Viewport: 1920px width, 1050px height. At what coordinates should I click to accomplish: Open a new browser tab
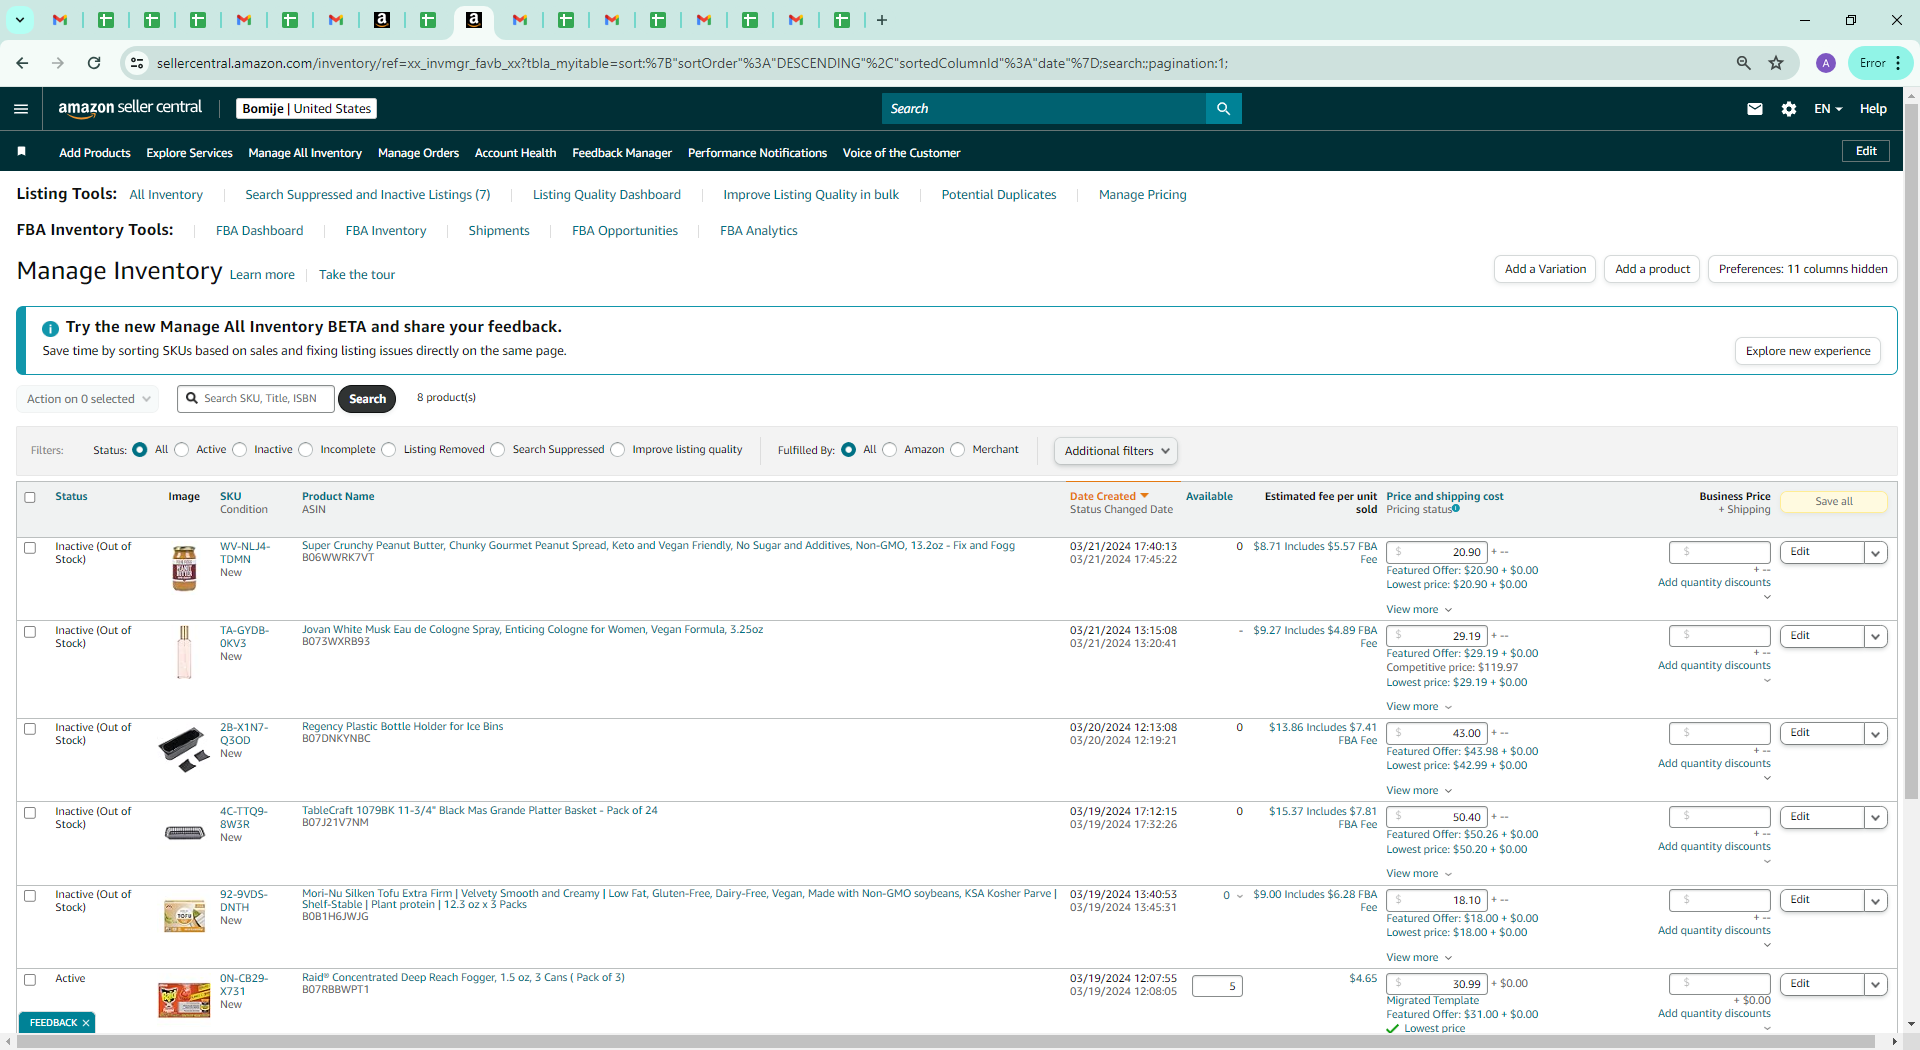(x=881, y=20)
